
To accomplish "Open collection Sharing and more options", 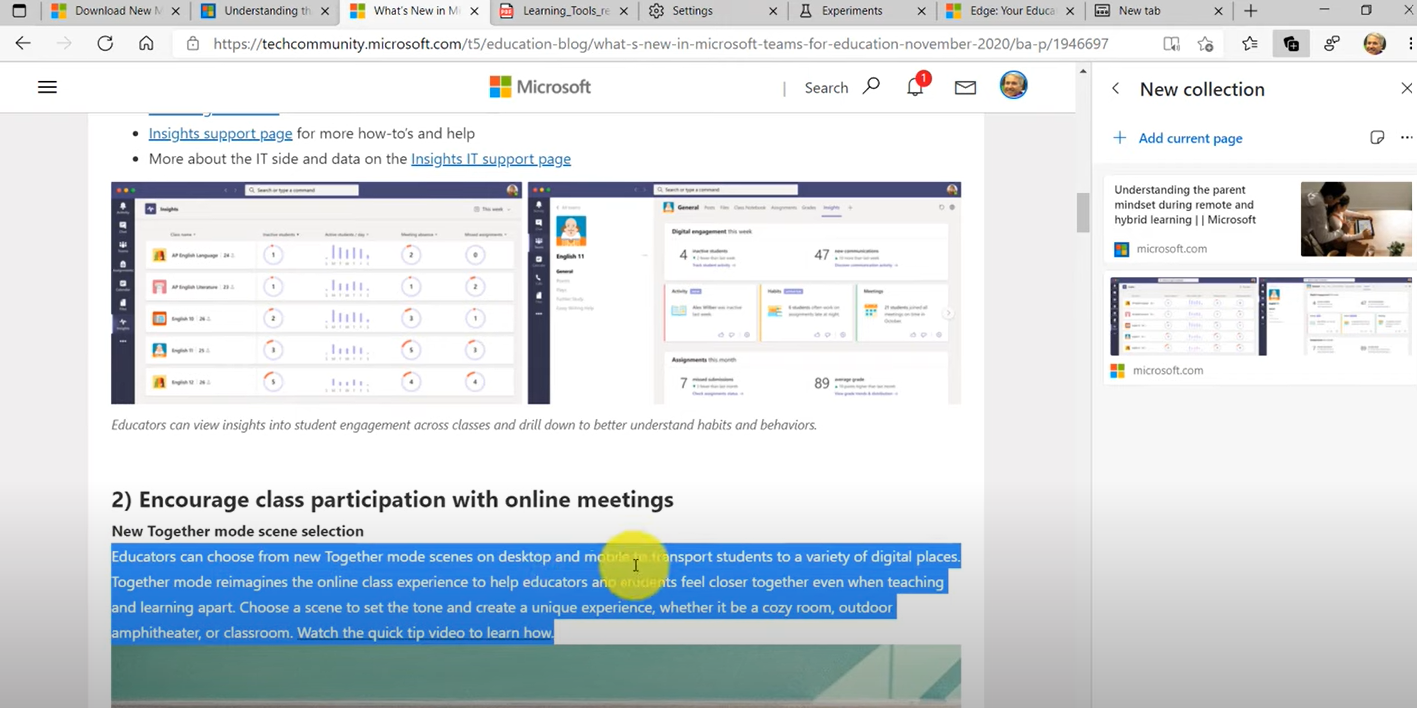I will pyautogui.click(x=1406, y=138).
